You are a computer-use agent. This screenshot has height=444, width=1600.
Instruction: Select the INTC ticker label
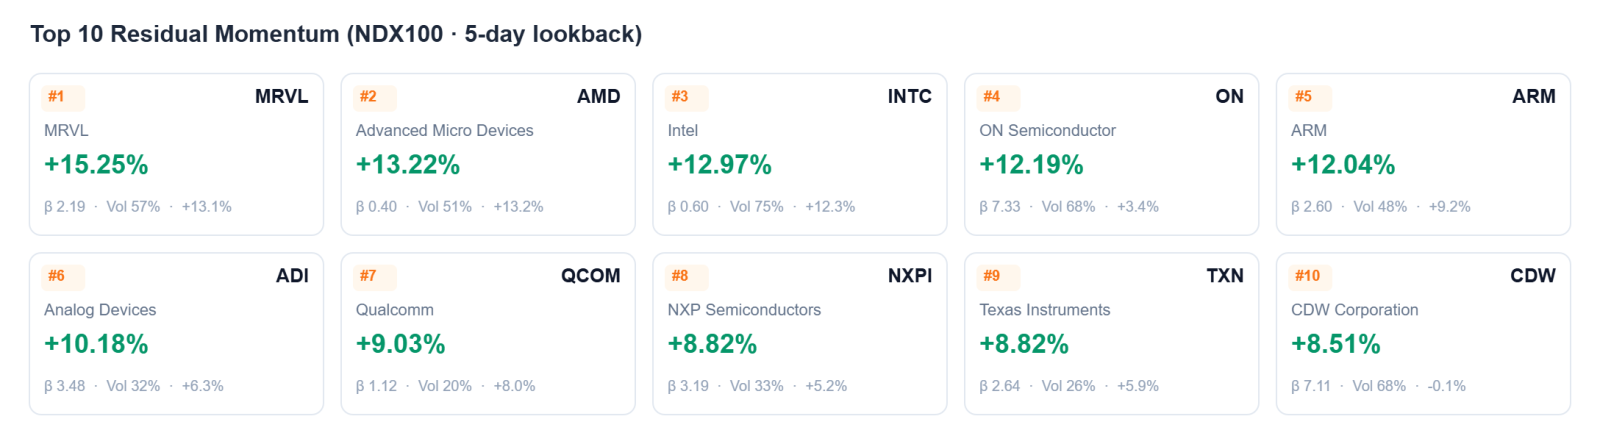point(910,97)
